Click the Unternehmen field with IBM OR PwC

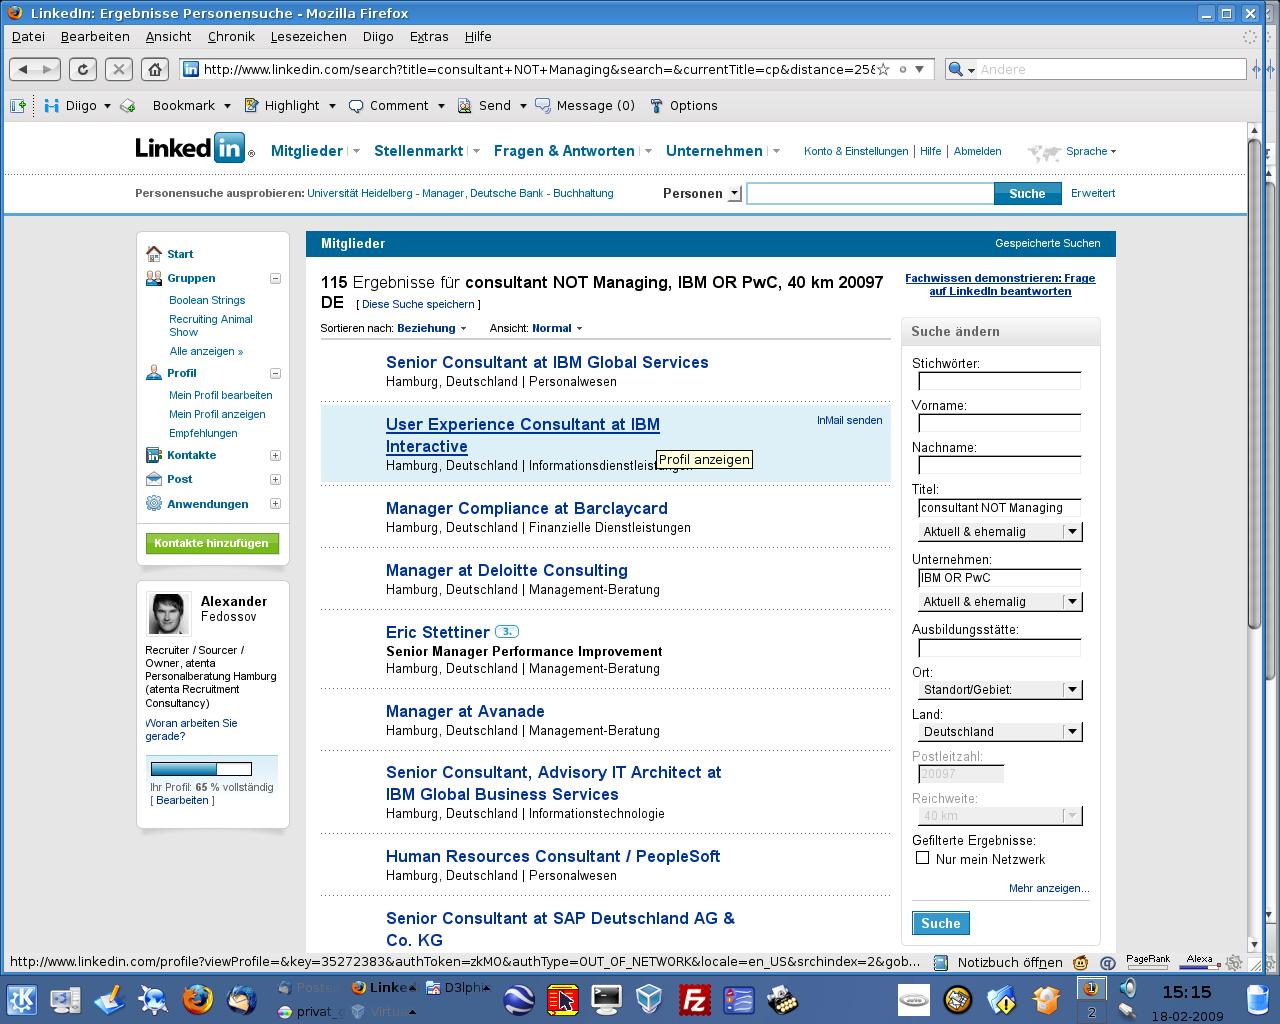(x=1000, y=577)
